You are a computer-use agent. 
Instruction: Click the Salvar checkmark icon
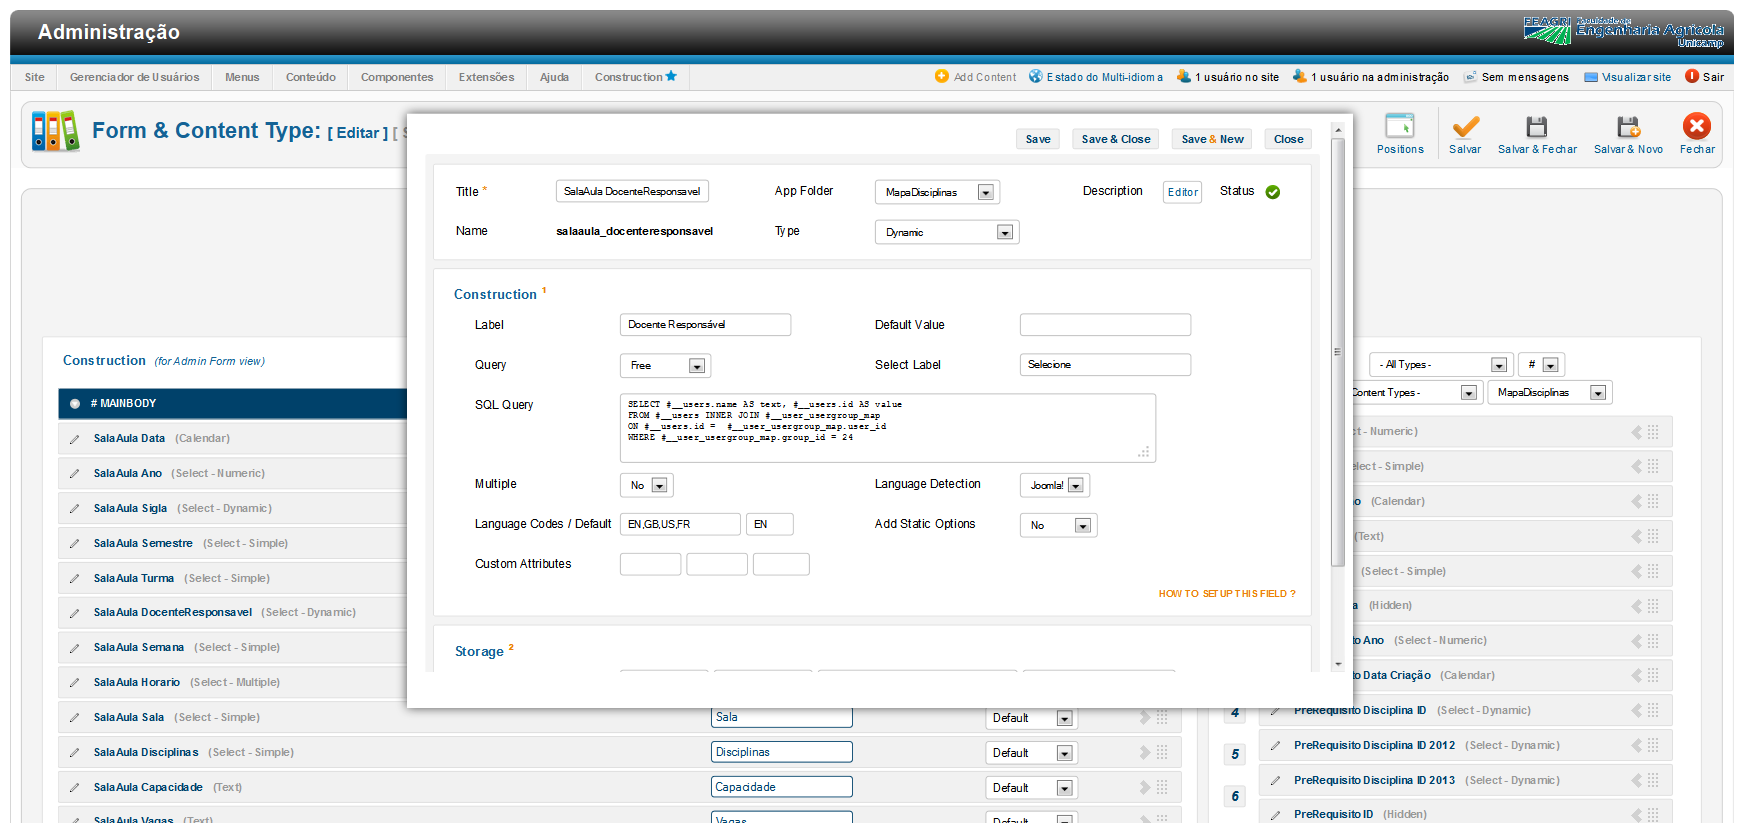(1465, 127)
